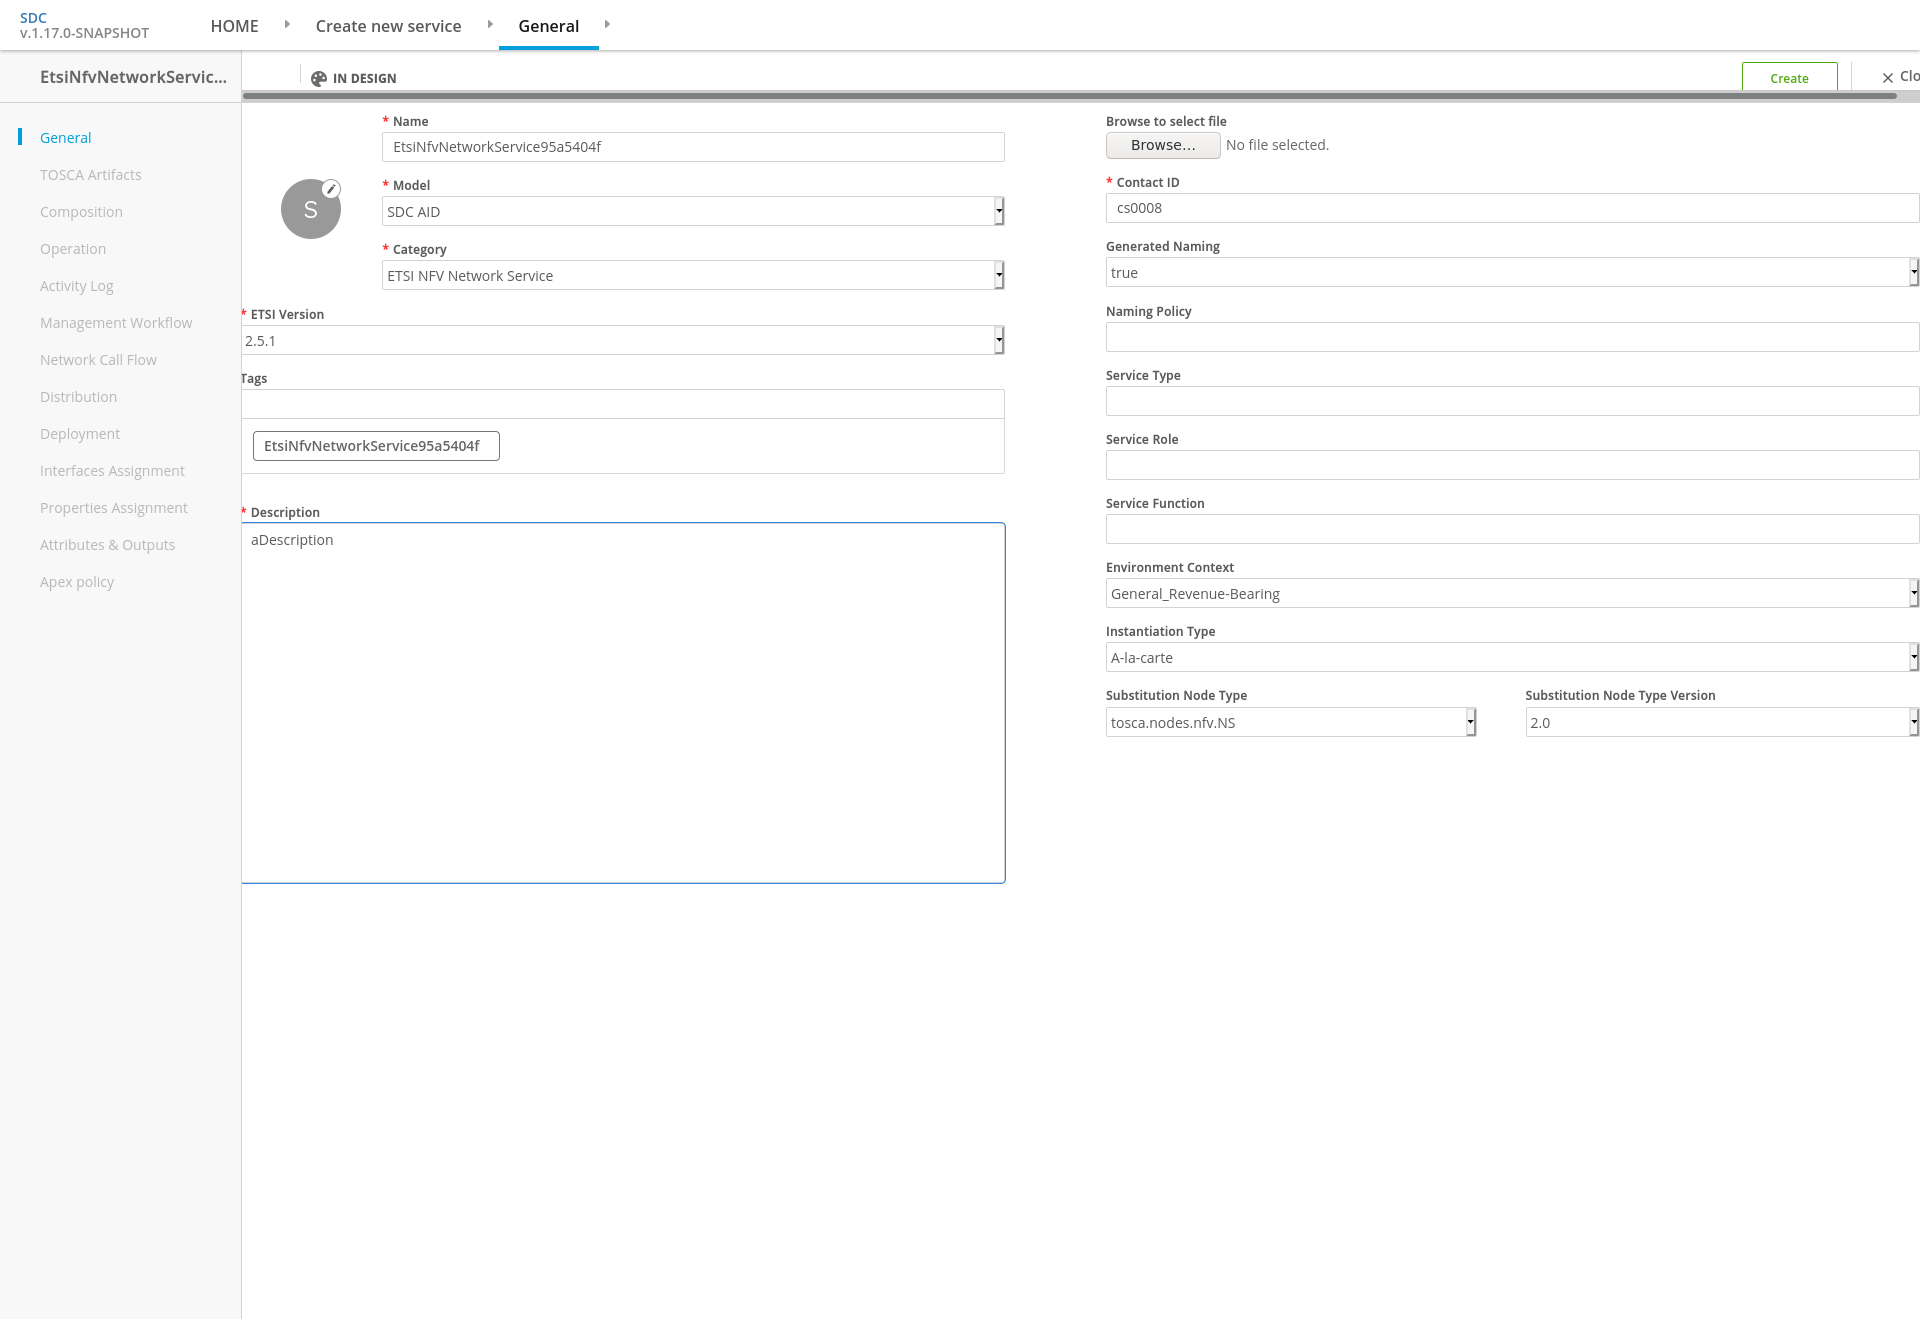Click the arrow after General breadcrumb

coord(607,24)
